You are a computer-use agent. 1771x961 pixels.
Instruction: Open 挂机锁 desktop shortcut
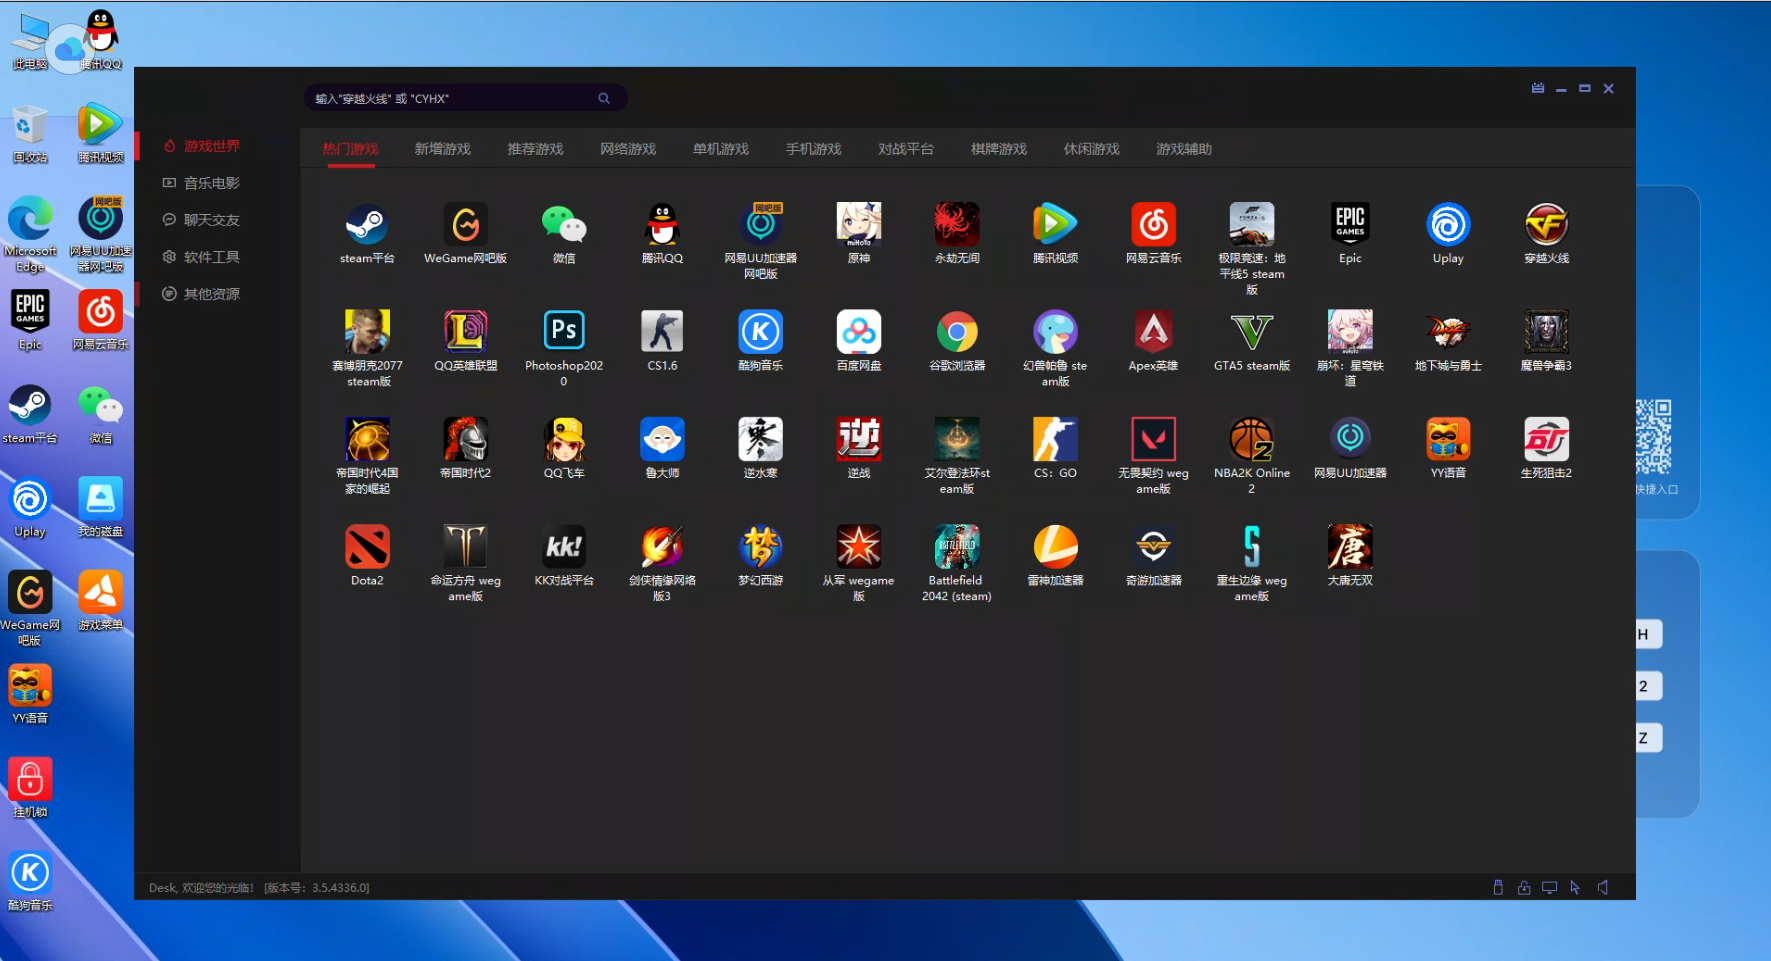pos(30,788)
